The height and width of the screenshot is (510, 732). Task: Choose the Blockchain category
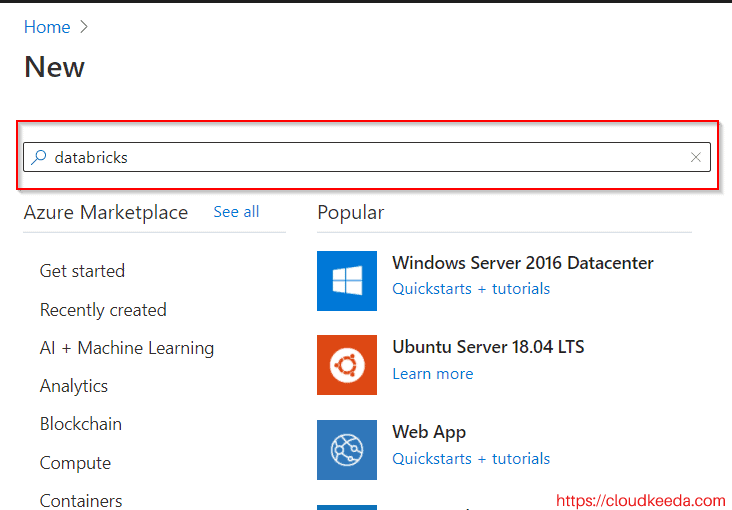coord(81,424)
